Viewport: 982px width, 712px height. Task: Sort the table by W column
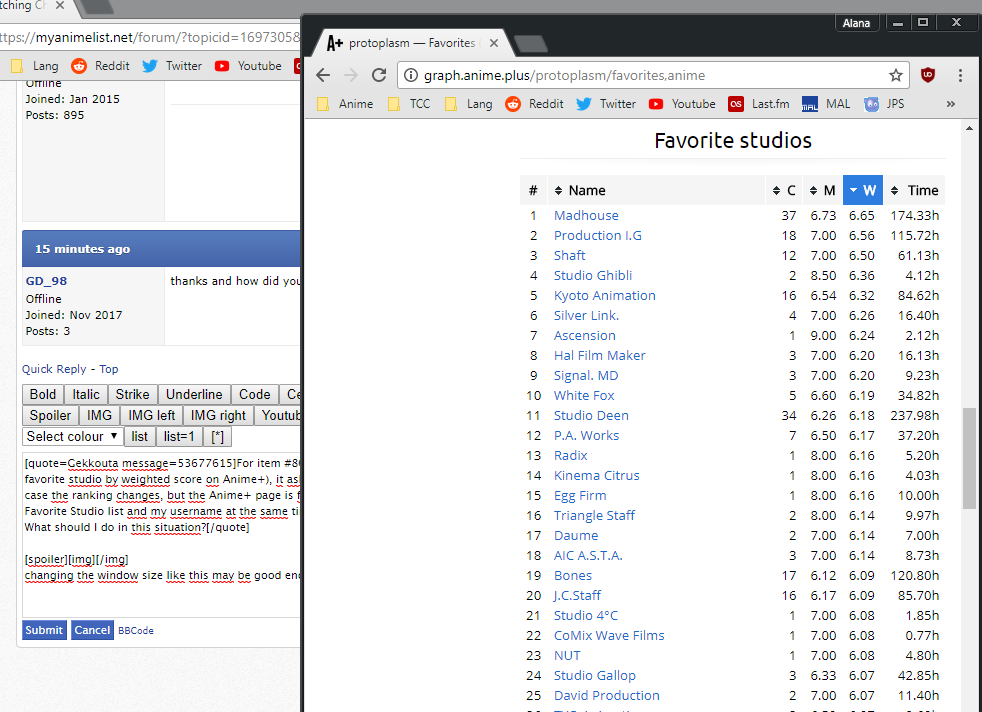point(862,190)
